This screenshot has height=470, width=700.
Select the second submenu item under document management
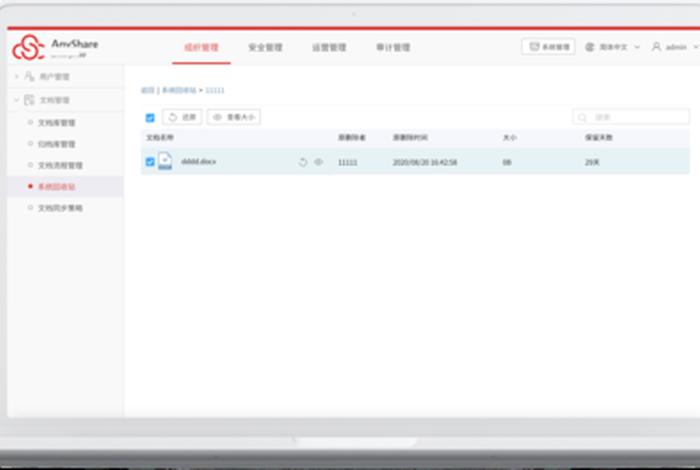pyautogui.click(x=56, y=144)
